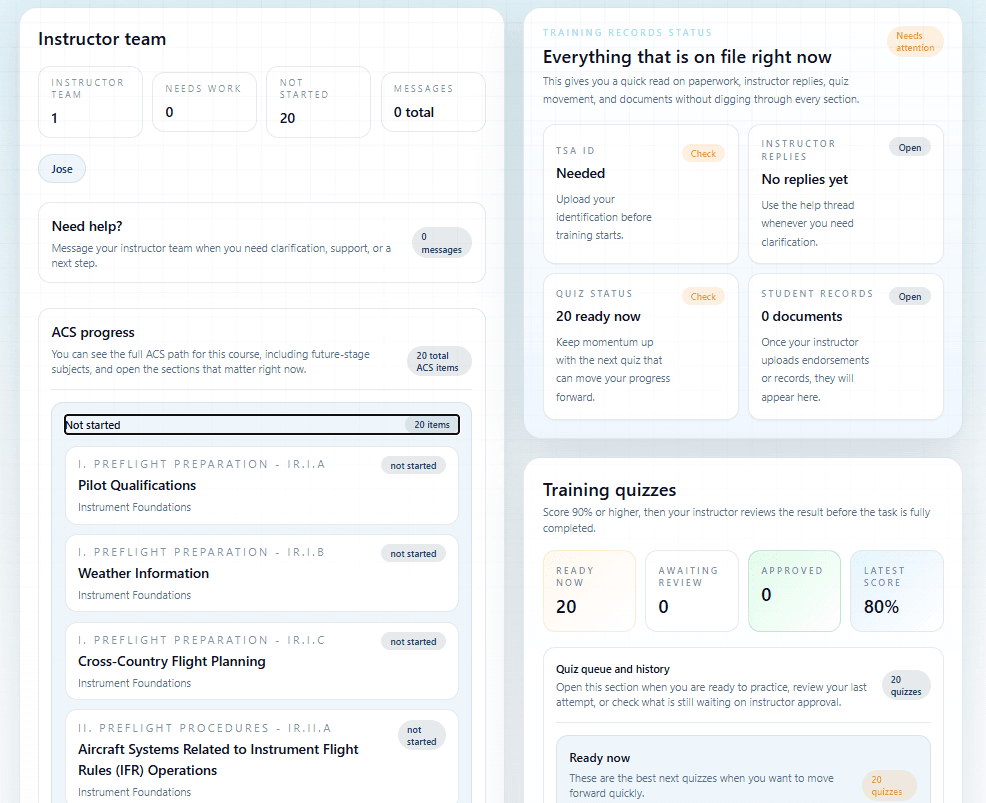986x803 pixels.
Task: Click not started badge on Pilot Qualifications
Action: pos(413,465)
